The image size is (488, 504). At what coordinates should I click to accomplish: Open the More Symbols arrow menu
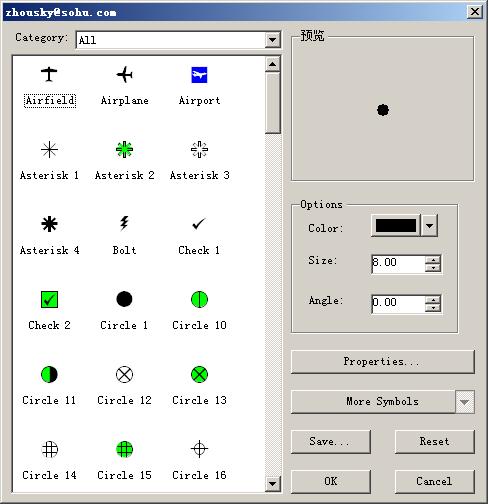465,402
